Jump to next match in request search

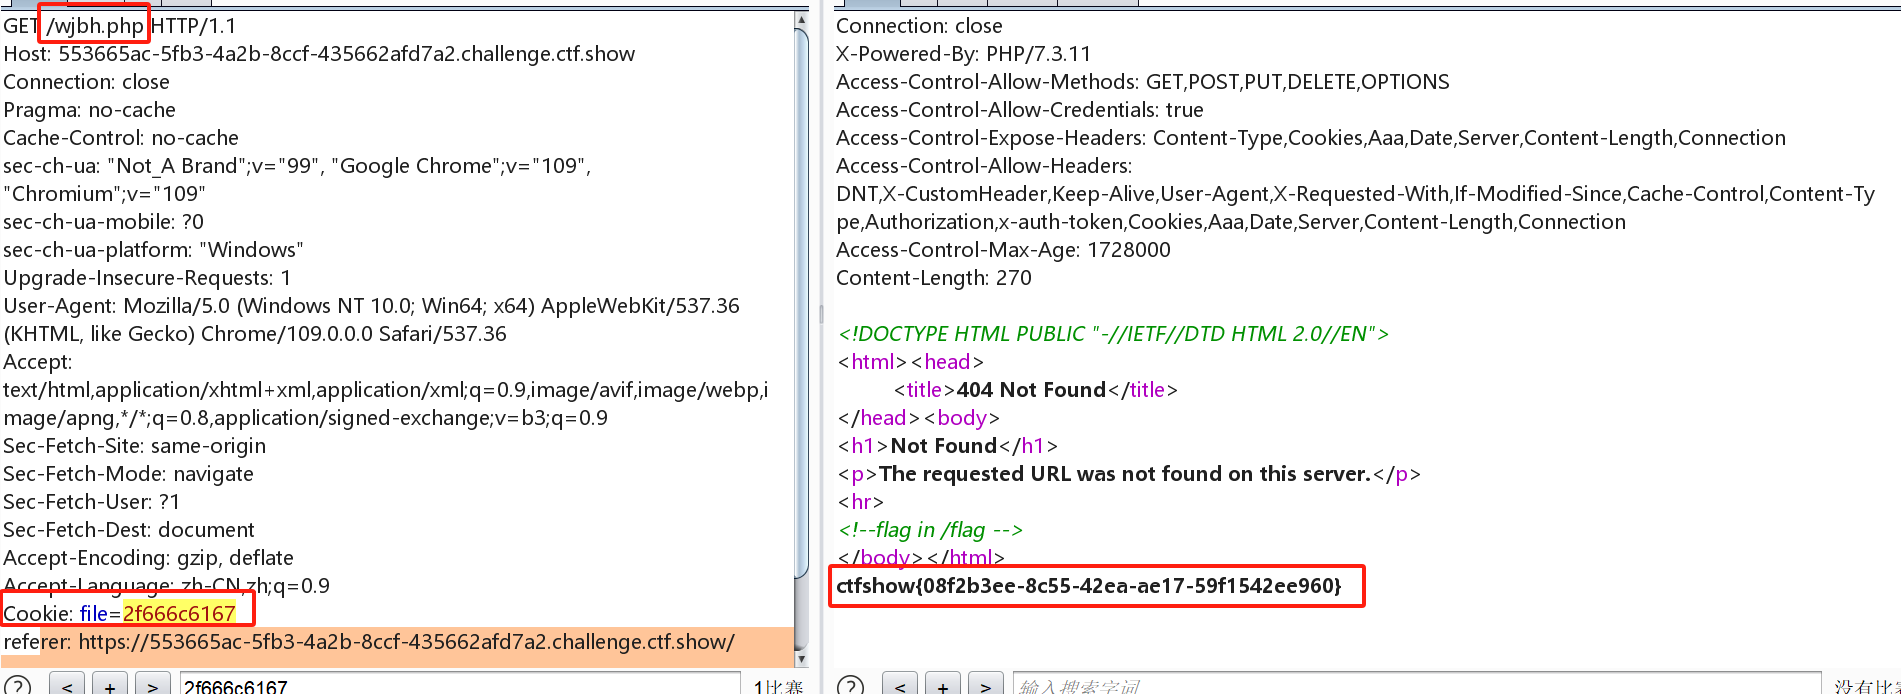(x=152, y=686)
